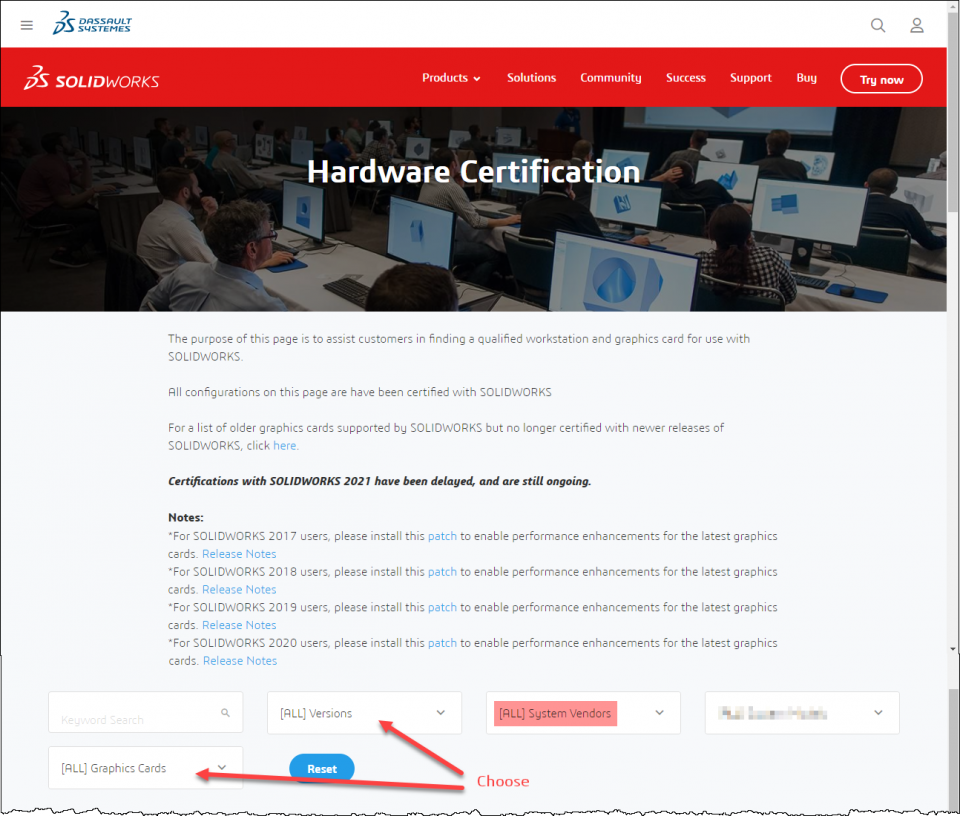Click the Try now button
This screenshot has height=816, width=960.
(882, 79)
